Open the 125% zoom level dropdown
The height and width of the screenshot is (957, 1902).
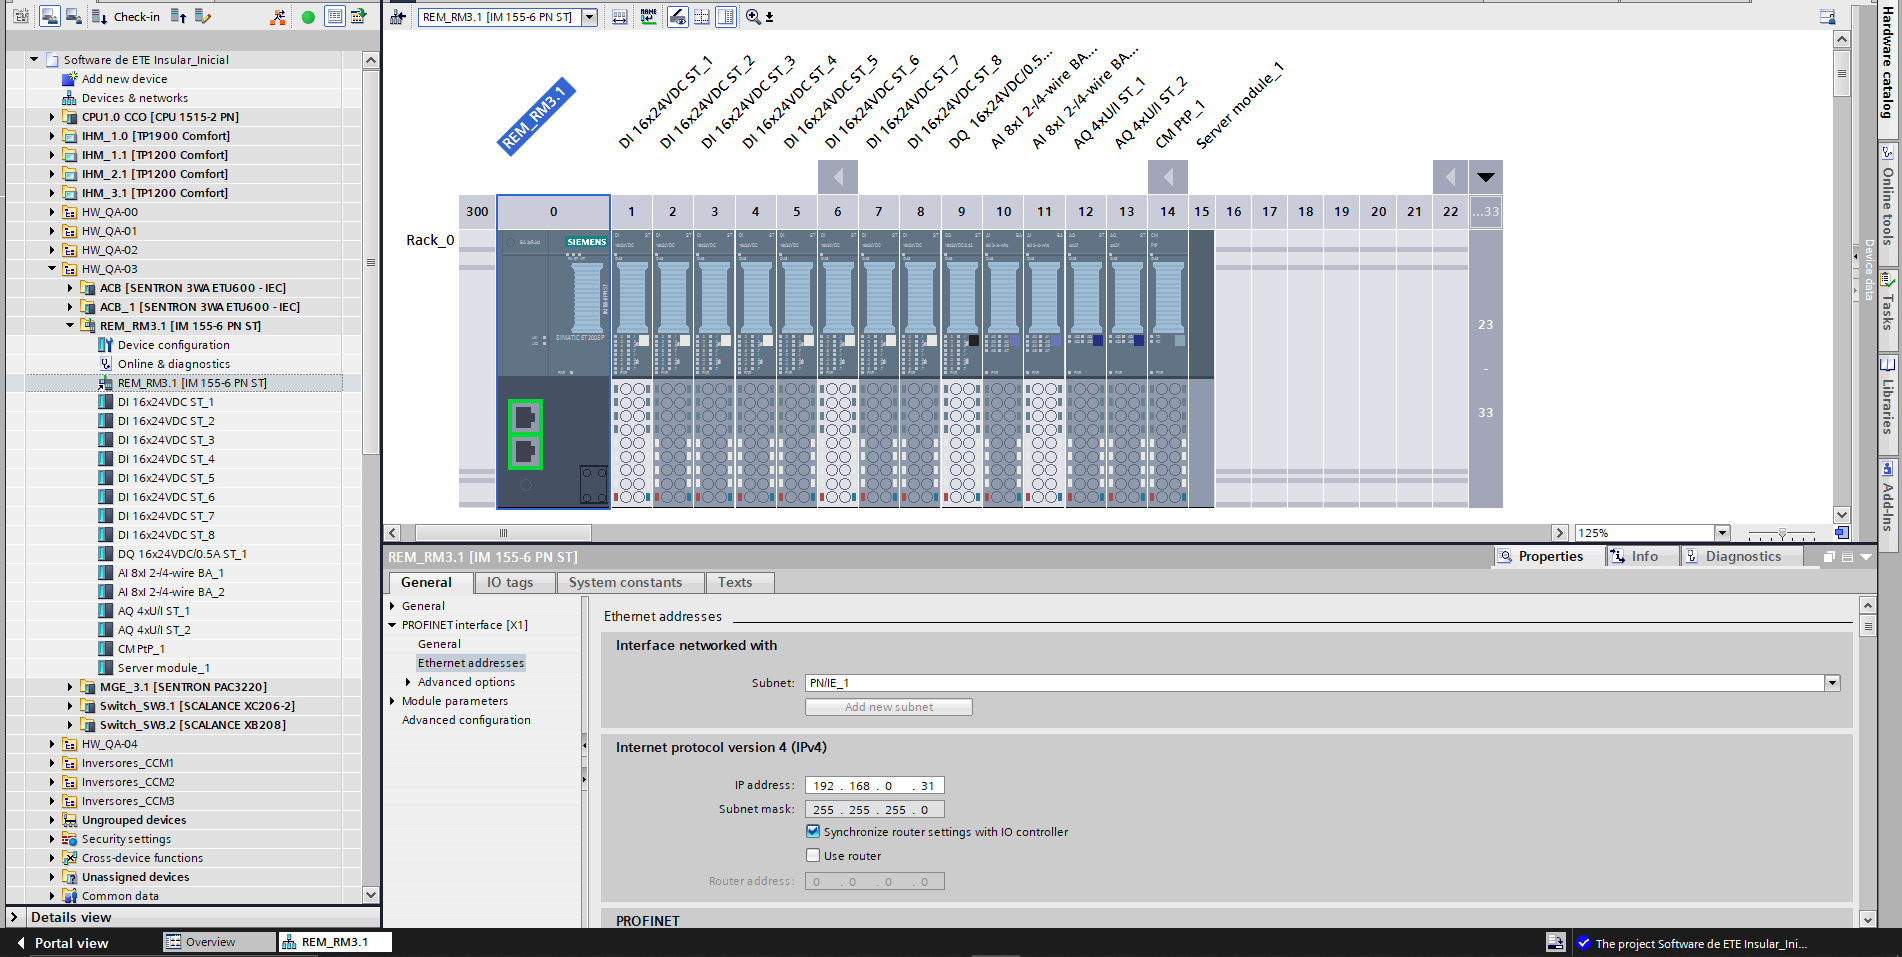click(1722, 533)
